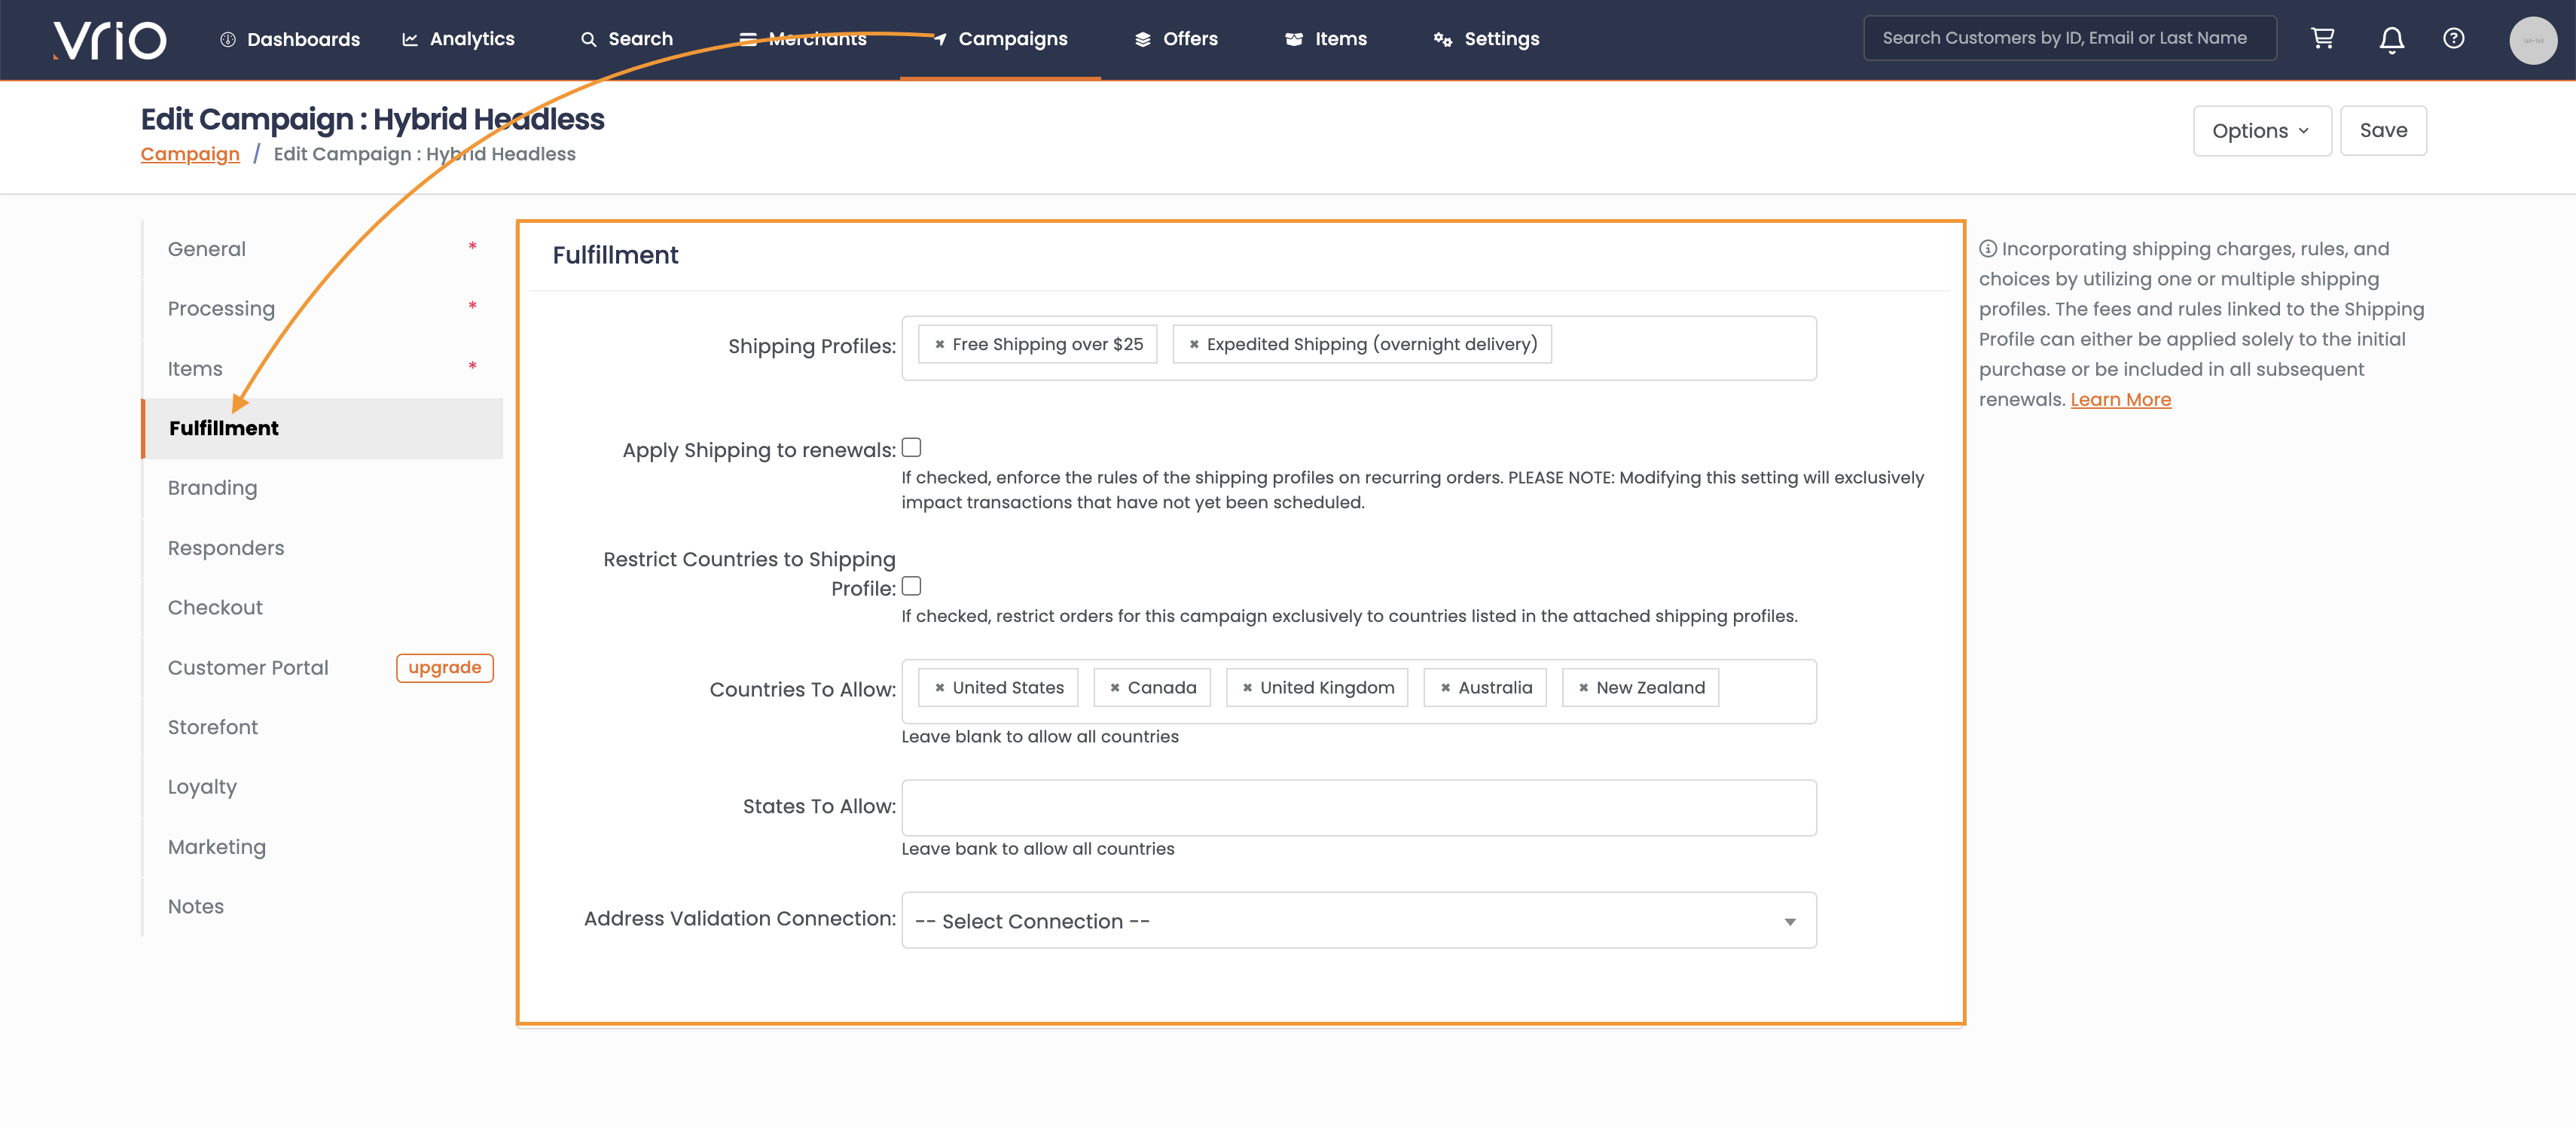Open the Learn More link

tap(2120, 400)
